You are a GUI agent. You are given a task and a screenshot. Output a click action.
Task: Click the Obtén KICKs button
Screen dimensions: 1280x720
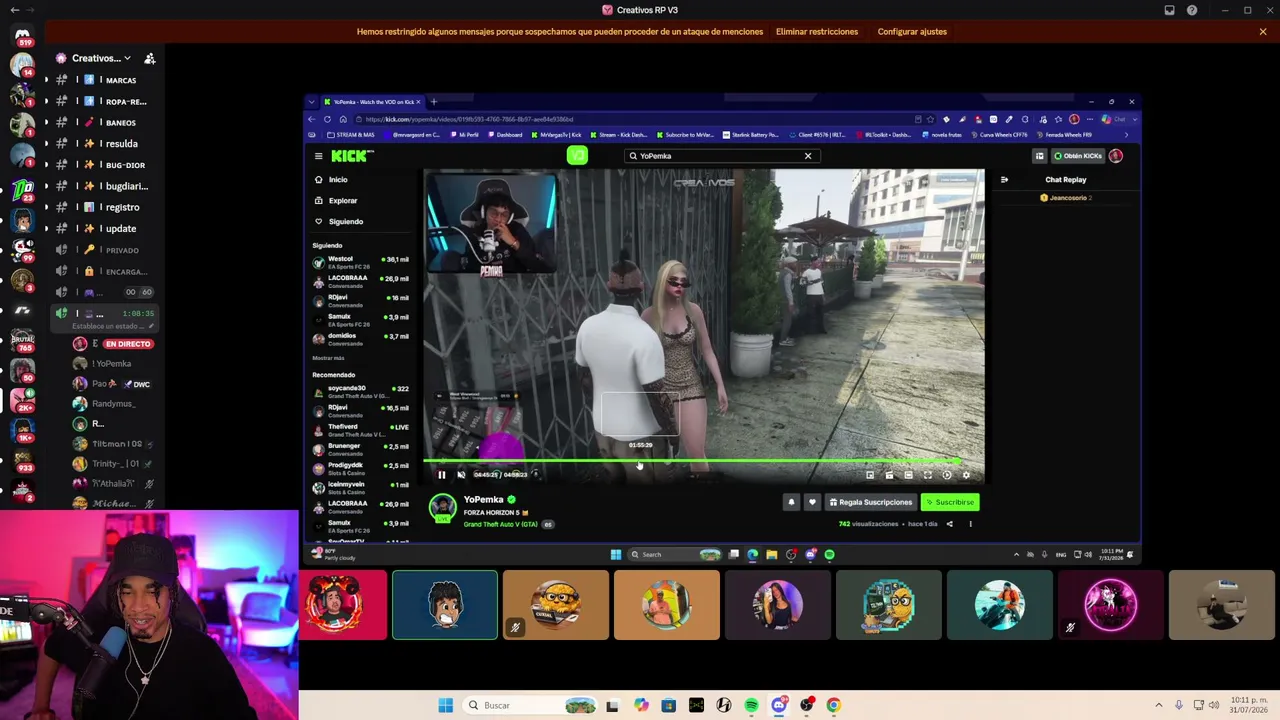pos(1078,156)
